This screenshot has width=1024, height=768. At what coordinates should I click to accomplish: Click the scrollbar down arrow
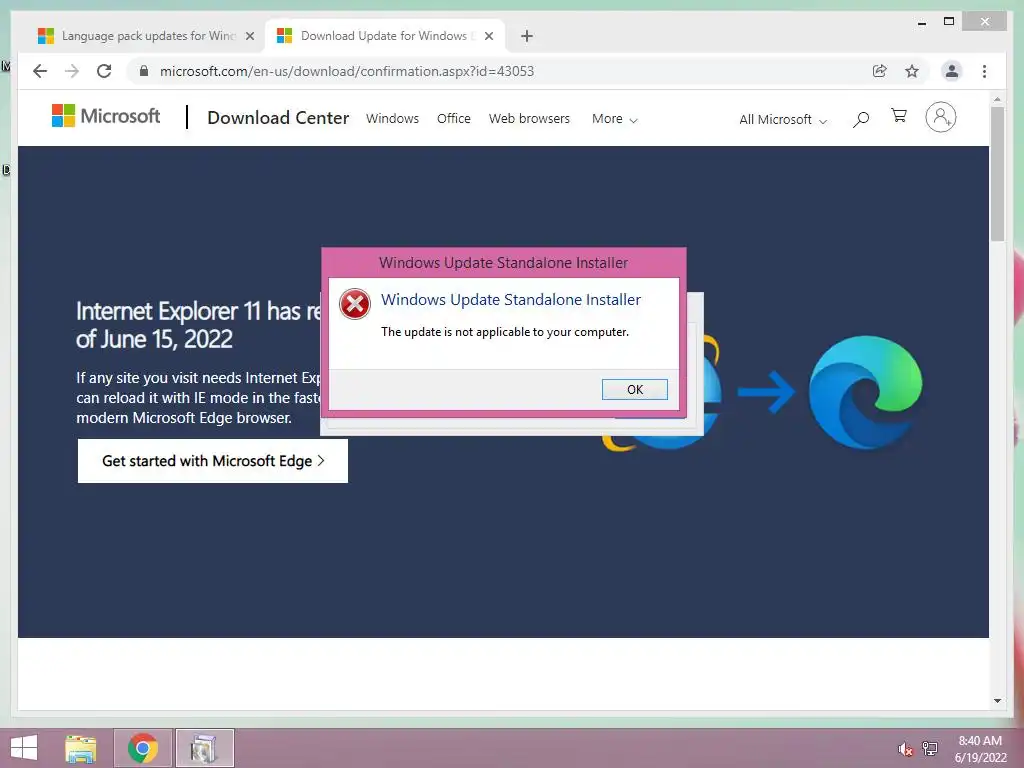(x=997, y=701)
